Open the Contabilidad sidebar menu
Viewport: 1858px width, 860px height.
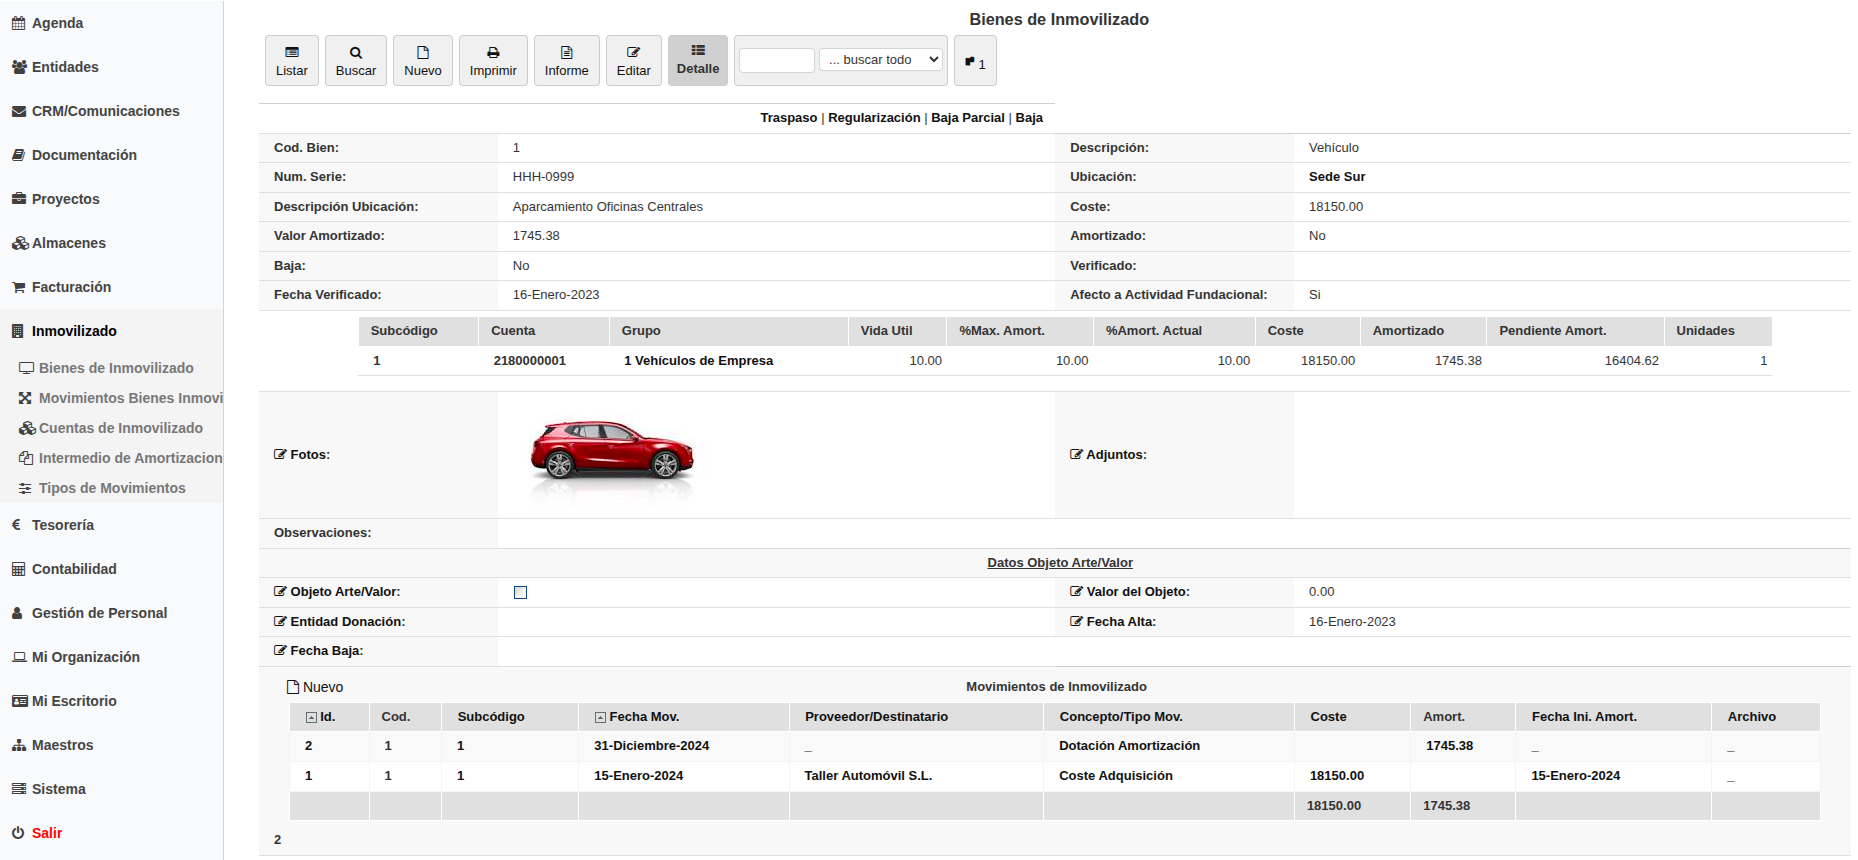pyautogui.click(x=74, y=569)
